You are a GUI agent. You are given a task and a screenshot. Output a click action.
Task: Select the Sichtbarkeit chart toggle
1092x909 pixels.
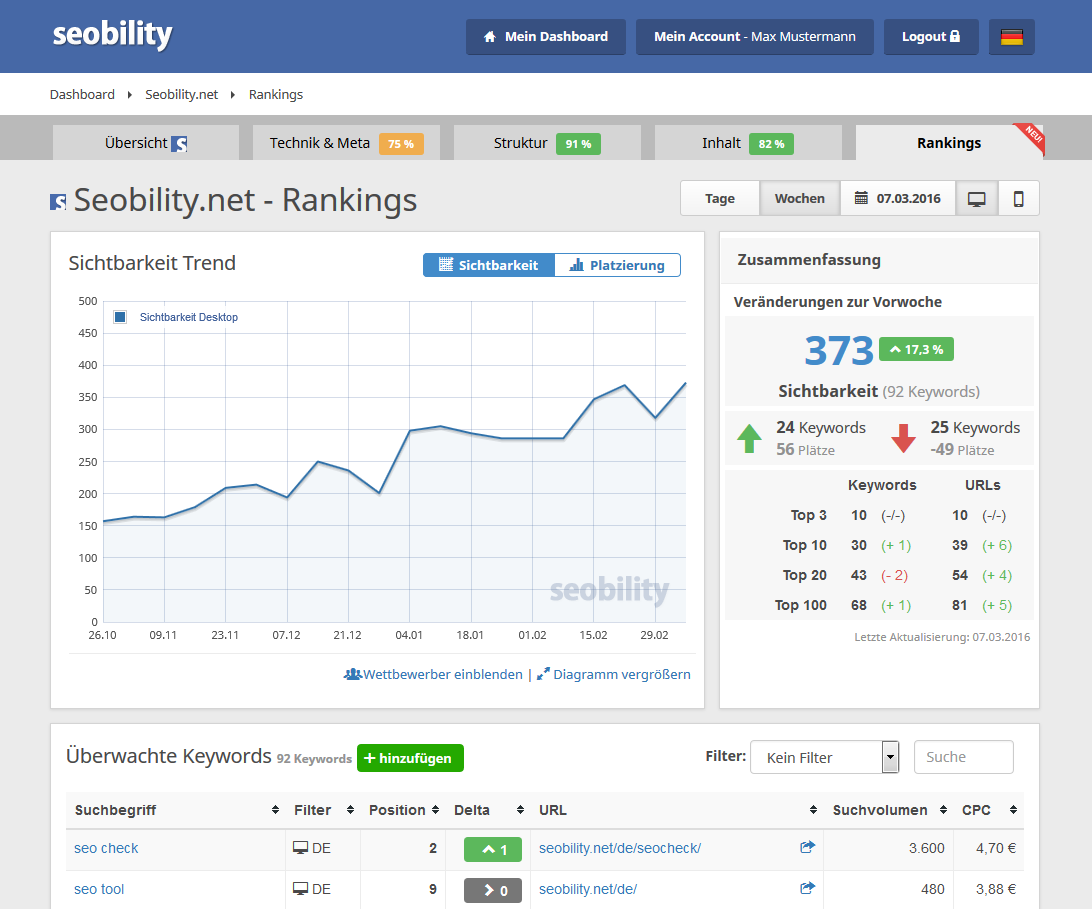pyautogui.click(x=488, y=265)
